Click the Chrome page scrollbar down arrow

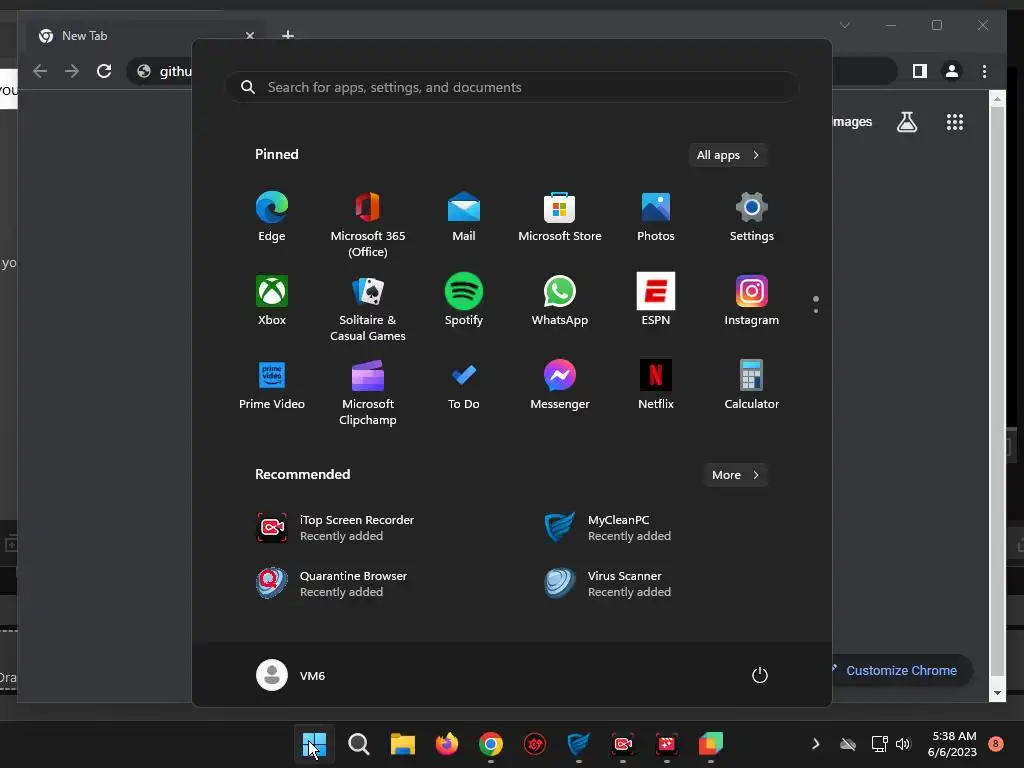tap(997, 693)
